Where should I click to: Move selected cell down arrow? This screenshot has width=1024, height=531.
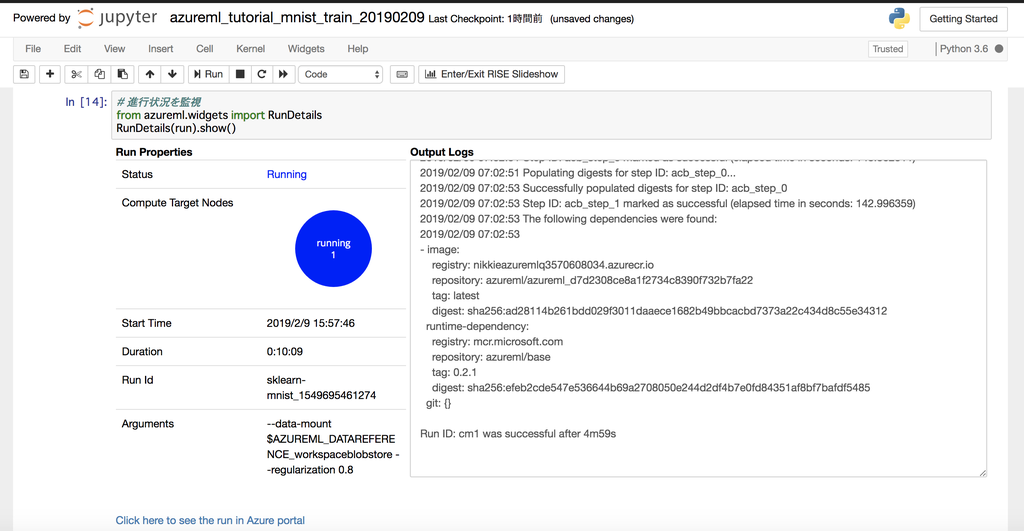(172, 74)
